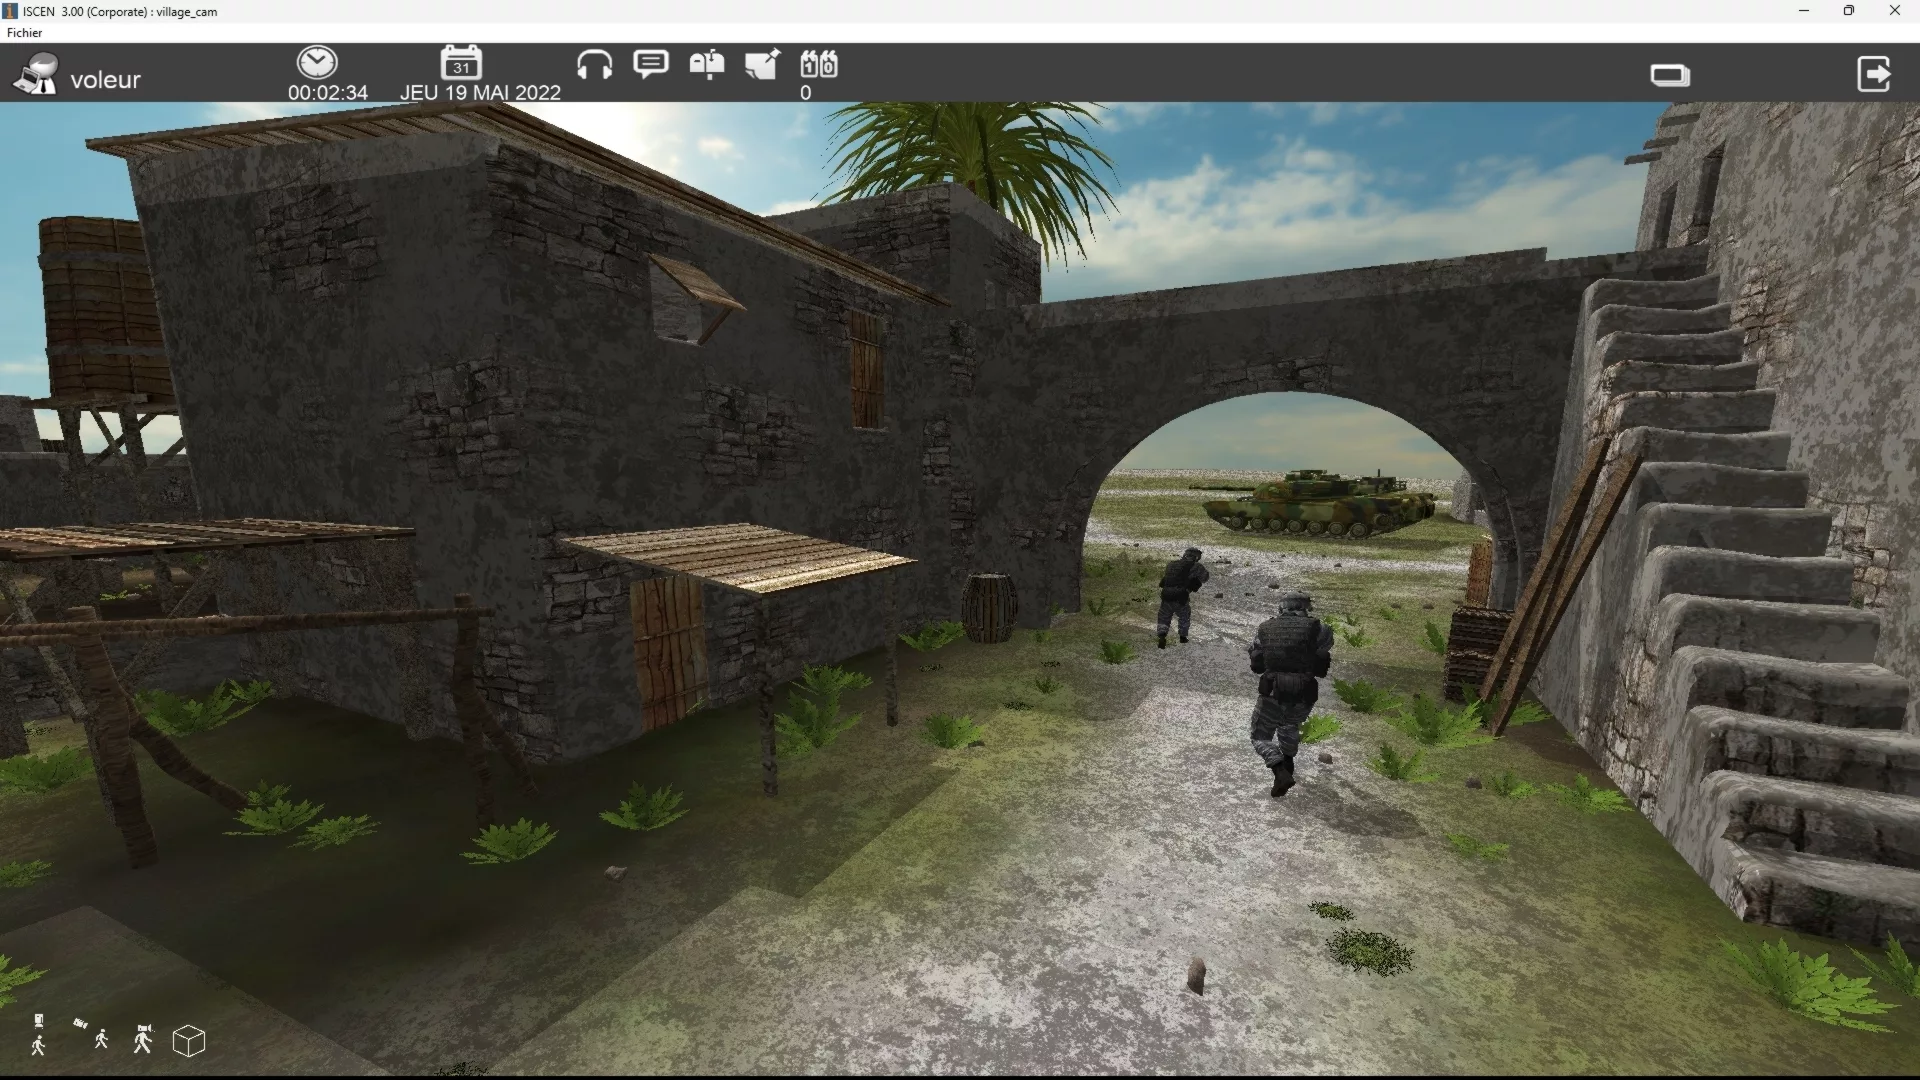1920x1080 pixels.
Task: Click the exit session icon
Action: [x=1874, y=74]
